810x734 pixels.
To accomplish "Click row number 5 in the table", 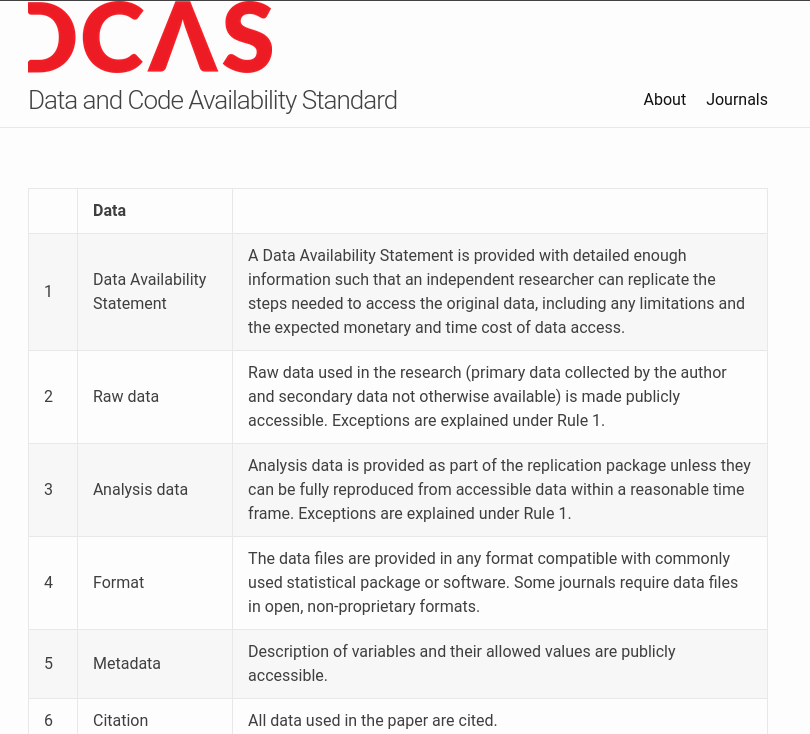I will pos(48,663).
